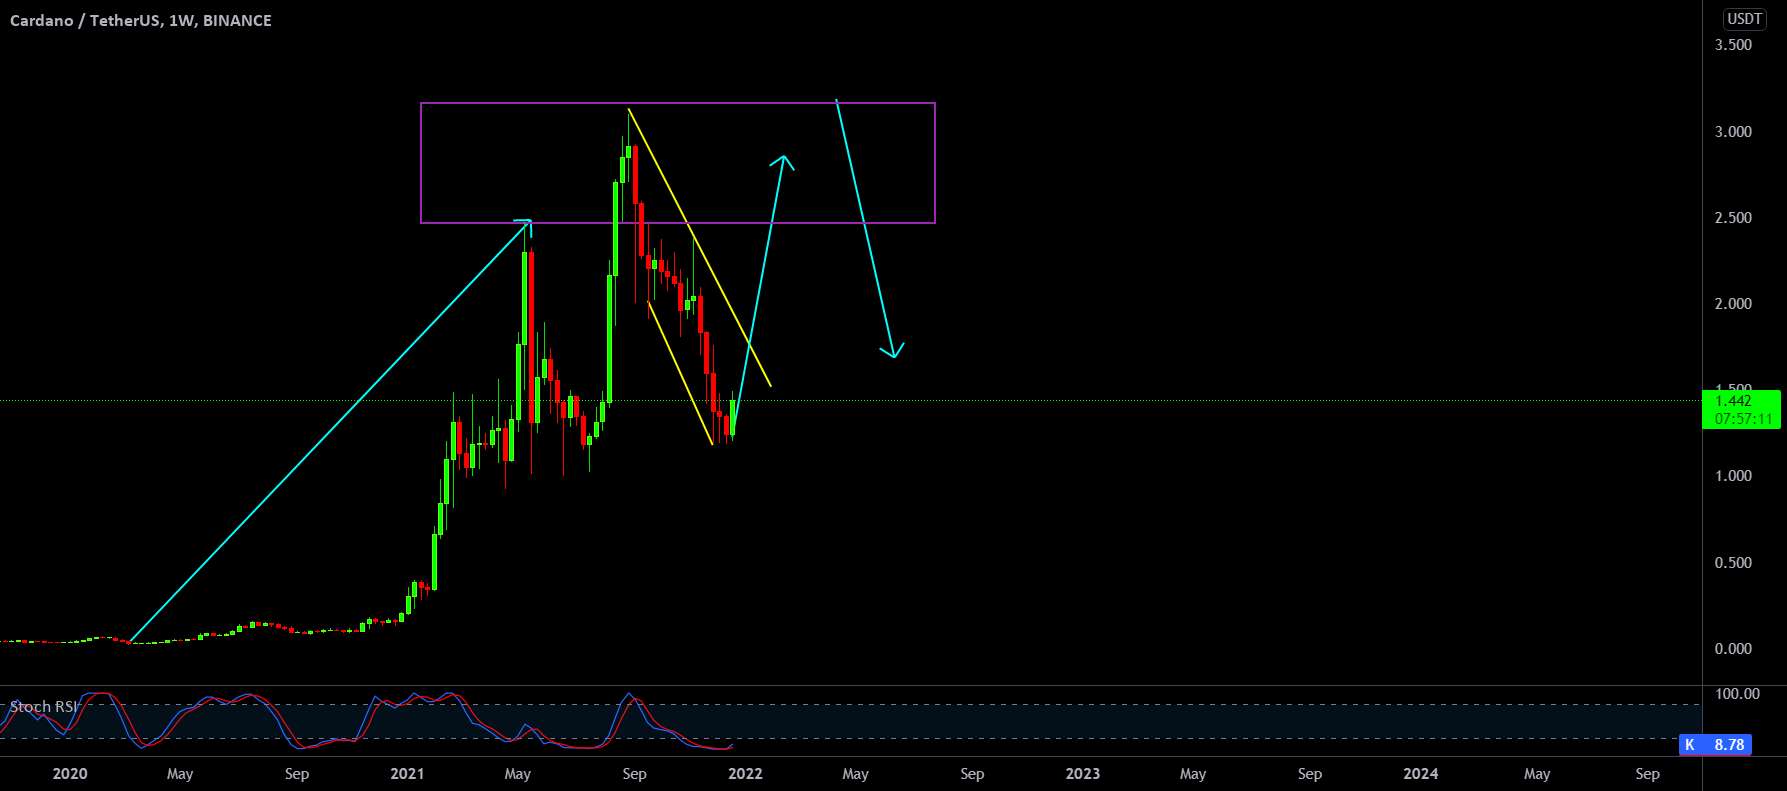Click the 0.000 price axis label
This screenshot has width=1787, height=791.
pyautogui.click(x=1733, y=649)
